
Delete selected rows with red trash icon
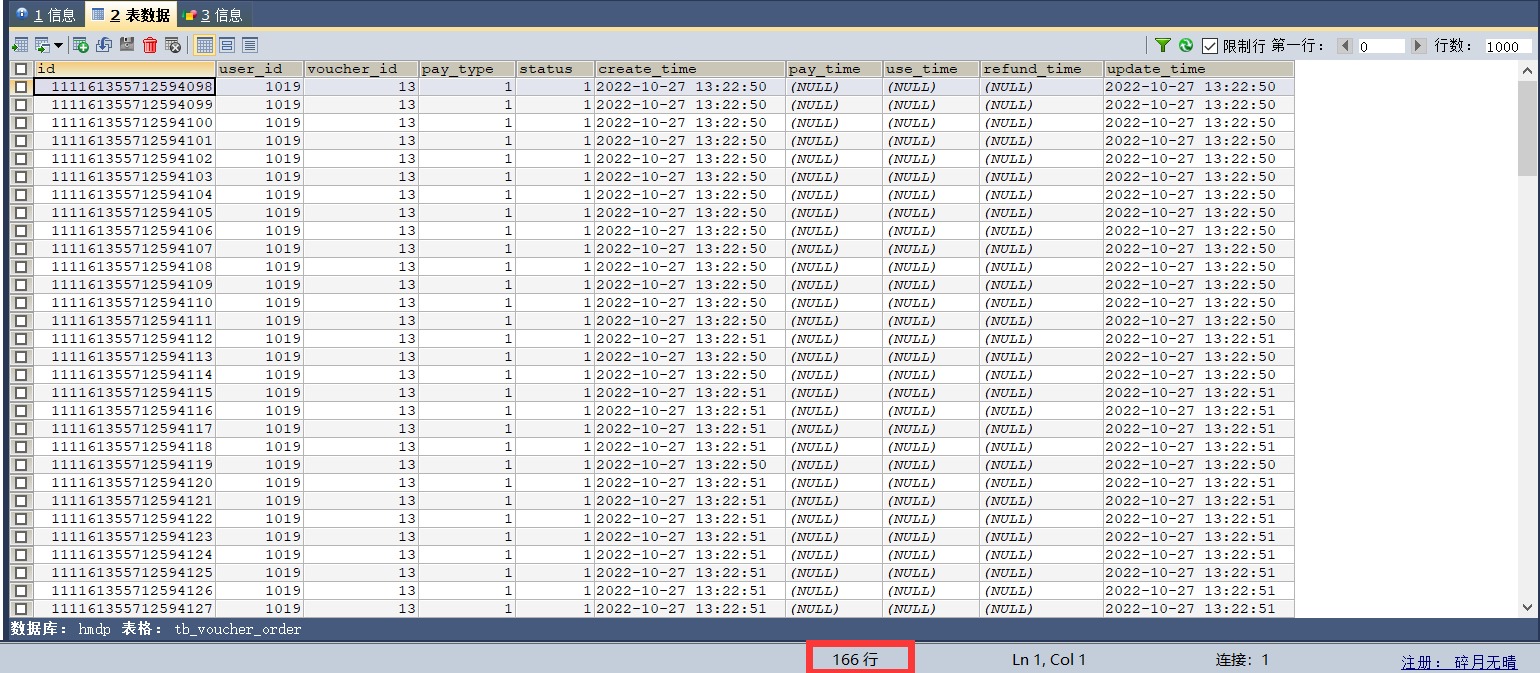150,45
